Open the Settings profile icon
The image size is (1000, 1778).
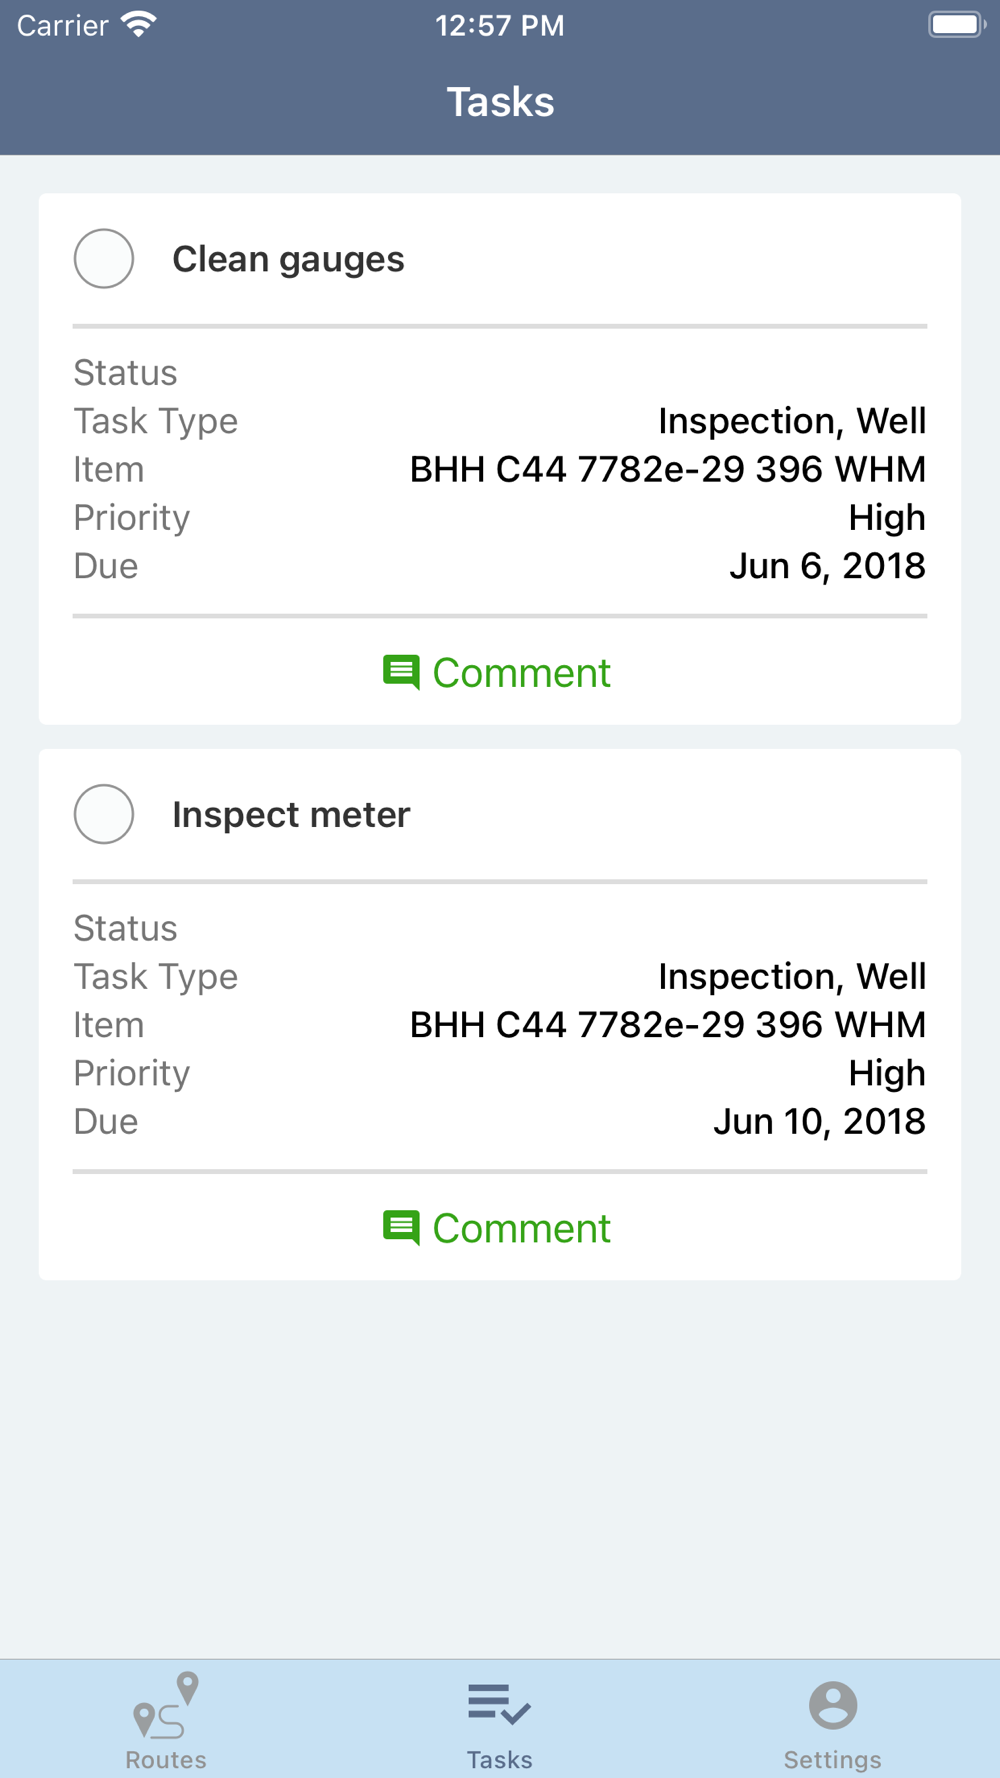pyautogui.click(x=833, y=1705)
